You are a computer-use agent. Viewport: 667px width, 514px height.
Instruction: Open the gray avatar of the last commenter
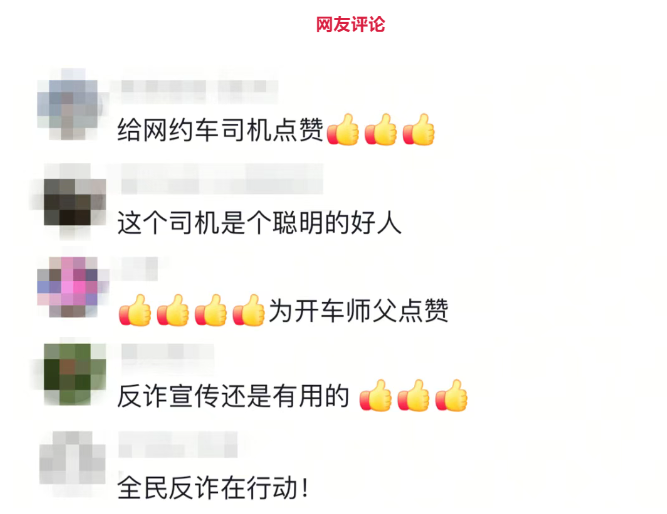72,463
